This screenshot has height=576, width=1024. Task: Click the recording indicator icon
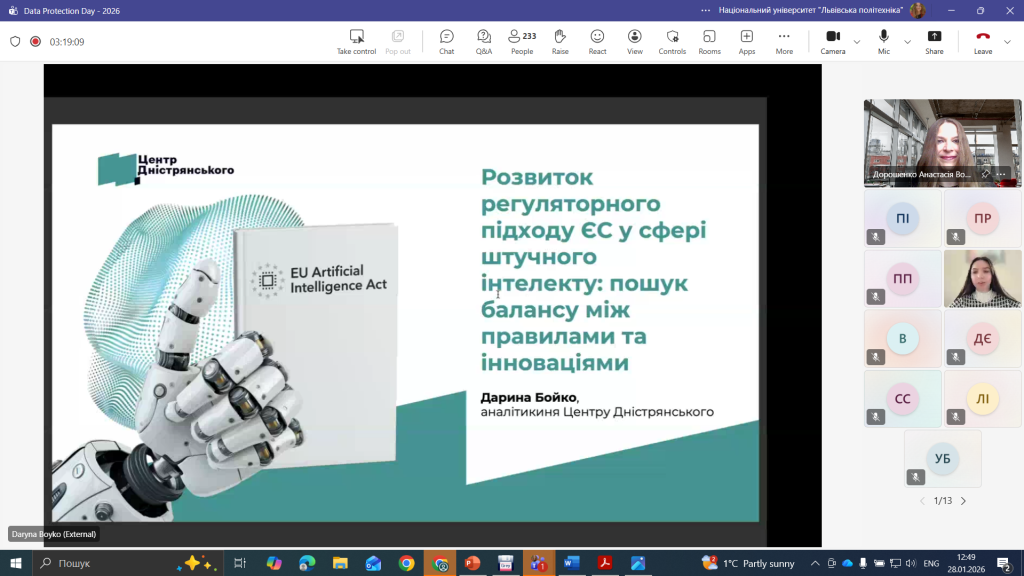[35, 42]
